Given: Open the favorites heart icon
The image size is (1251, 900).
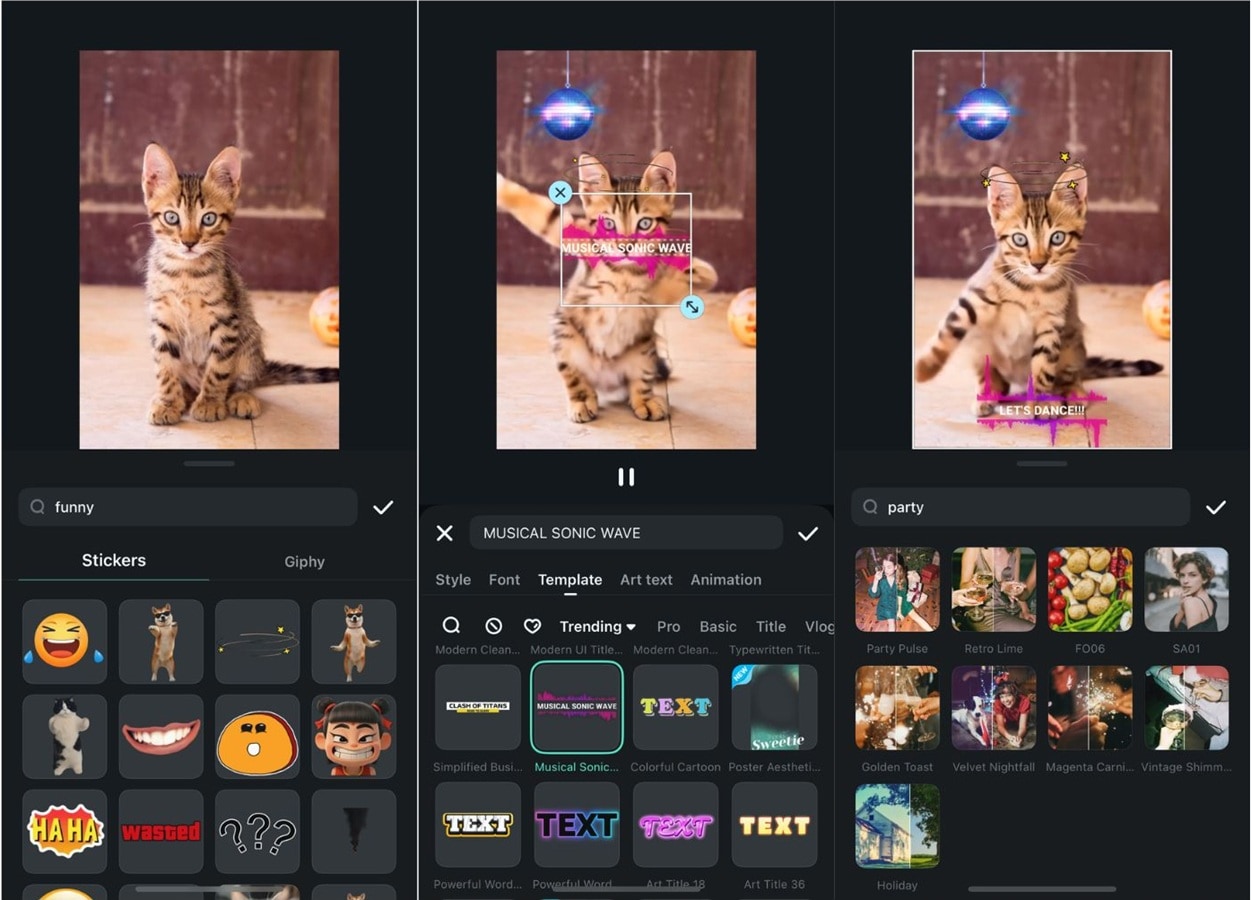Looking at the screenshot, I should [x=533, y=626].
